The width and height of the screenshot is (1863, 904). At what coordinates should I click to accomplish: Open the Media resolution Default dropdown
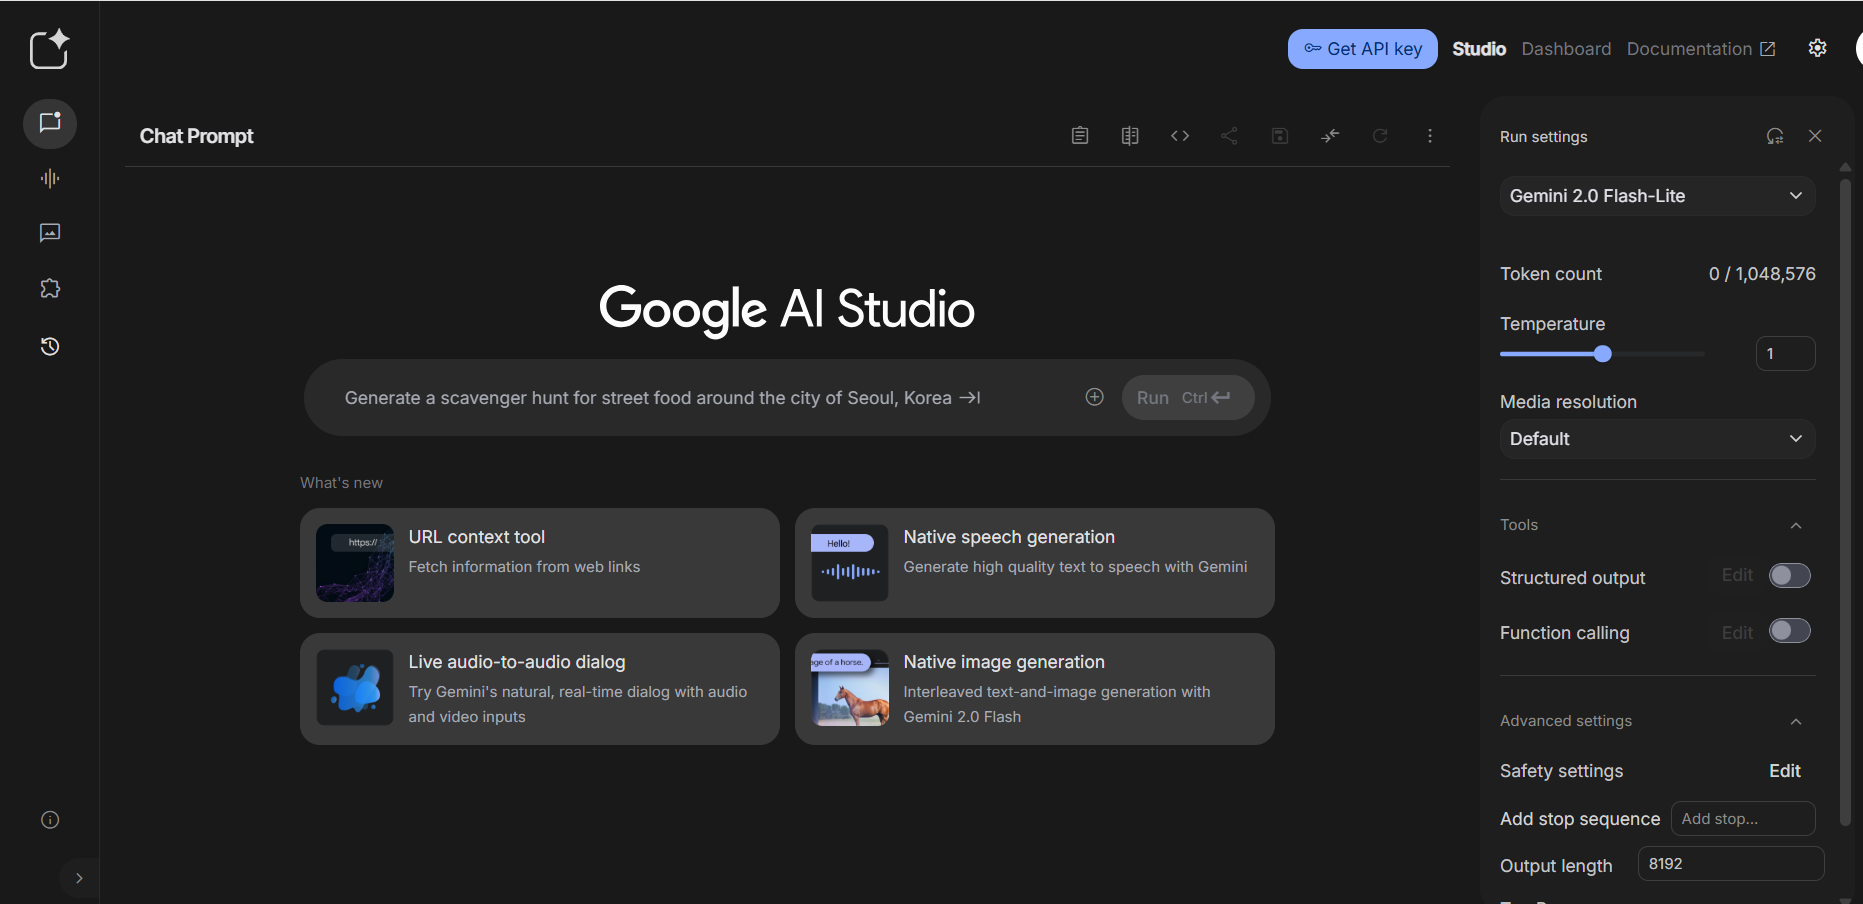point(1657,439)
